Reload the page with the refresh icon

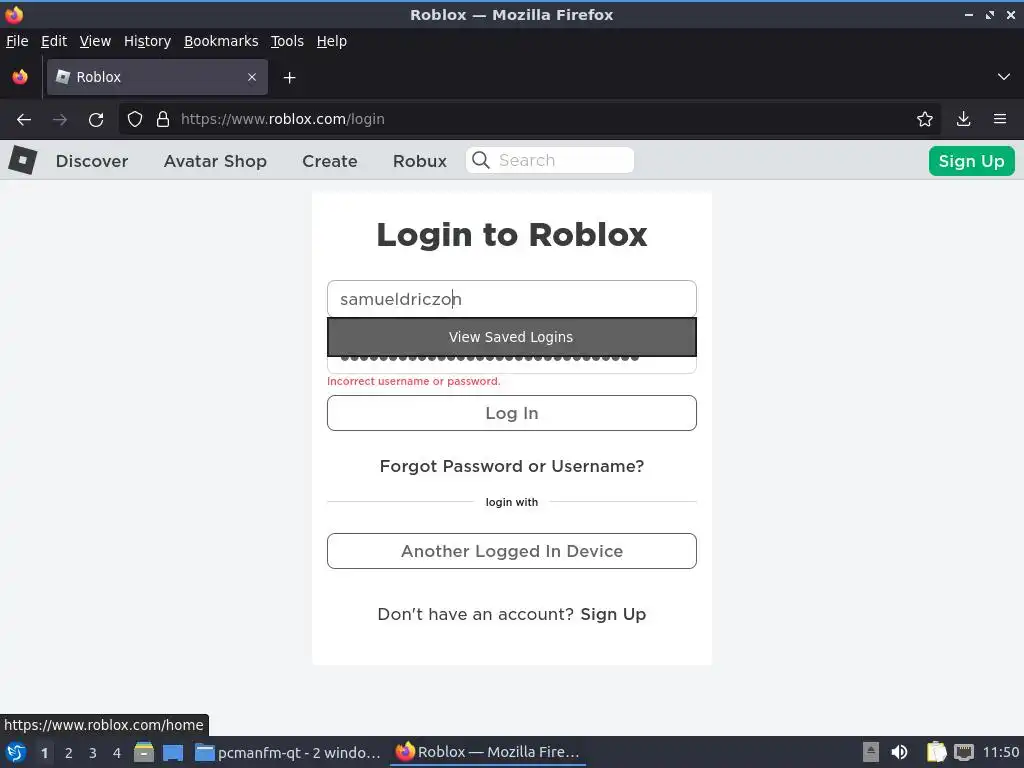coord(96,120)
